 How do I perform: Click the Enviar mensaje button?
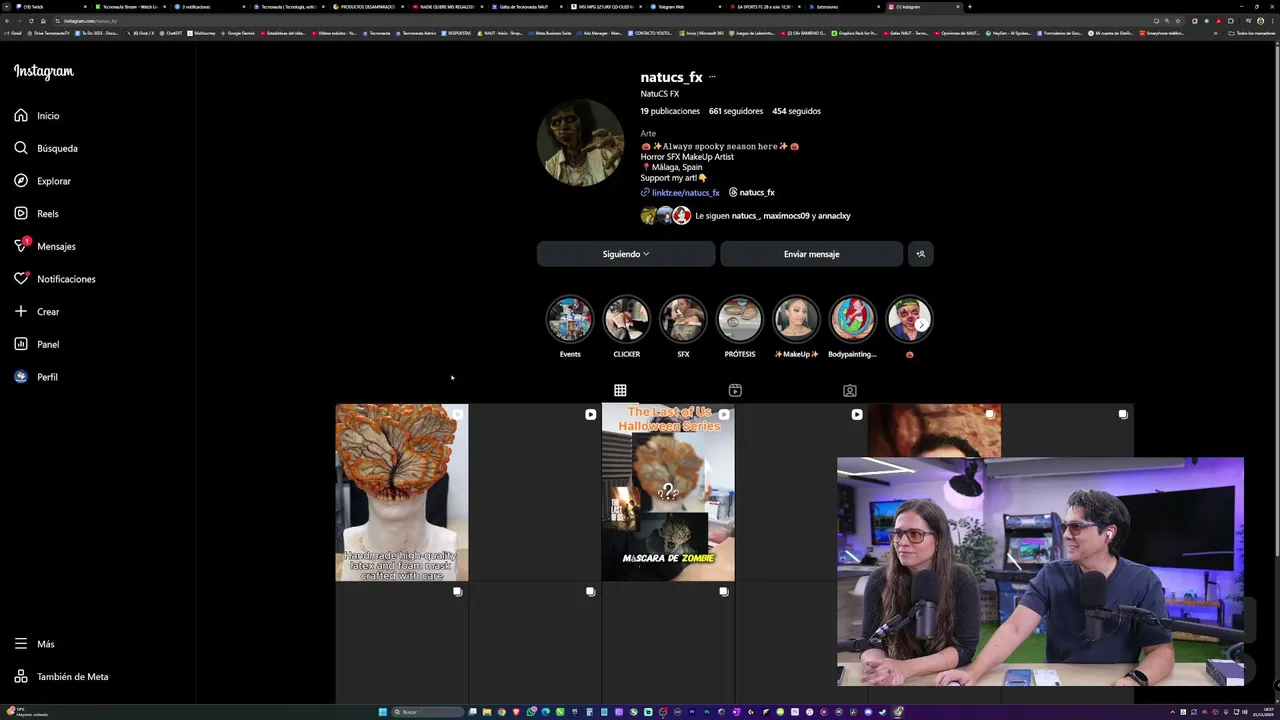tap(811, 254)
